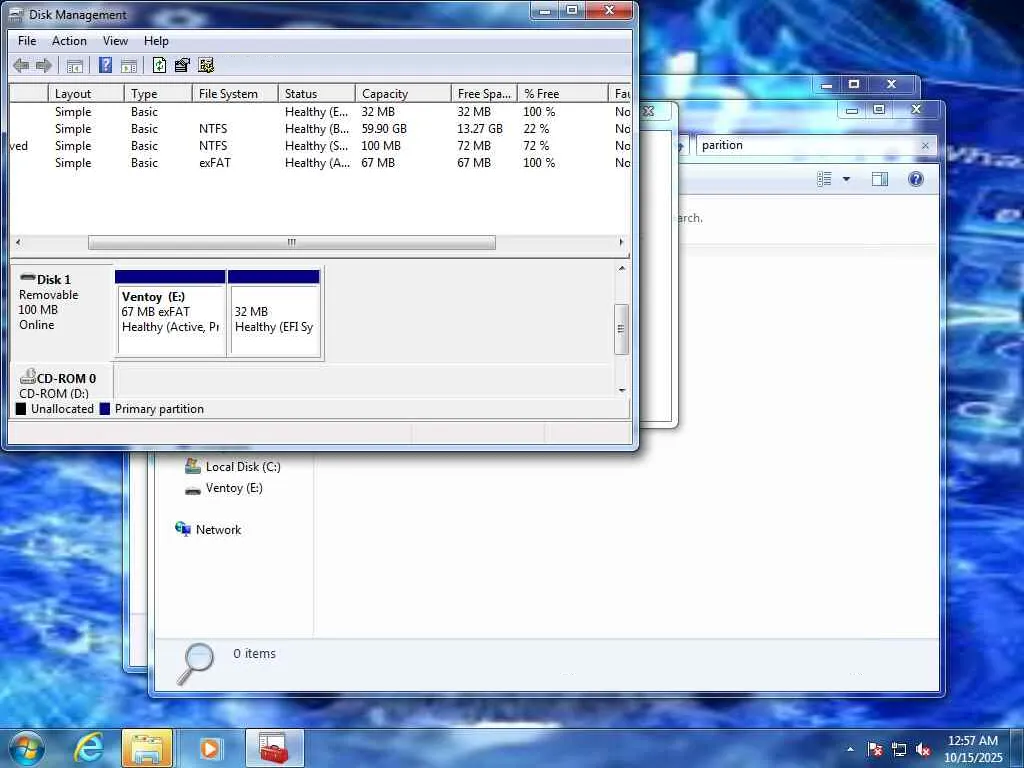Open the view options dropdown arrow in Explorer
1024x768 pixels.
(x=846, y=179)
